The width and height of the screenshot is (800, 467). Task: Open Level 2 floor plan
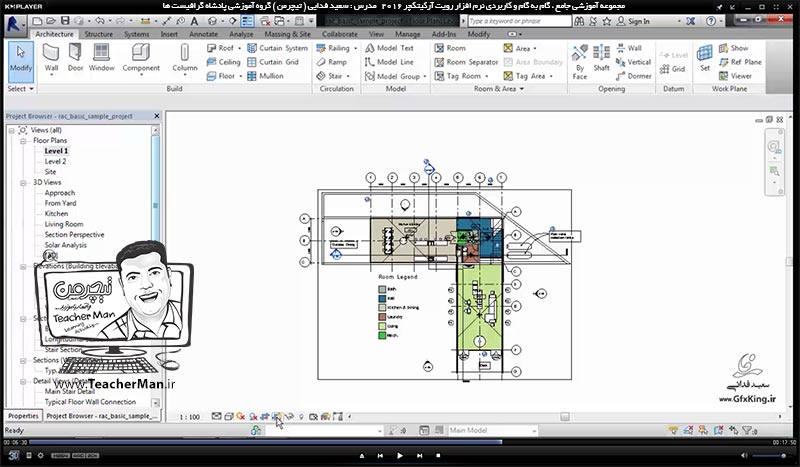pos(55,161)
